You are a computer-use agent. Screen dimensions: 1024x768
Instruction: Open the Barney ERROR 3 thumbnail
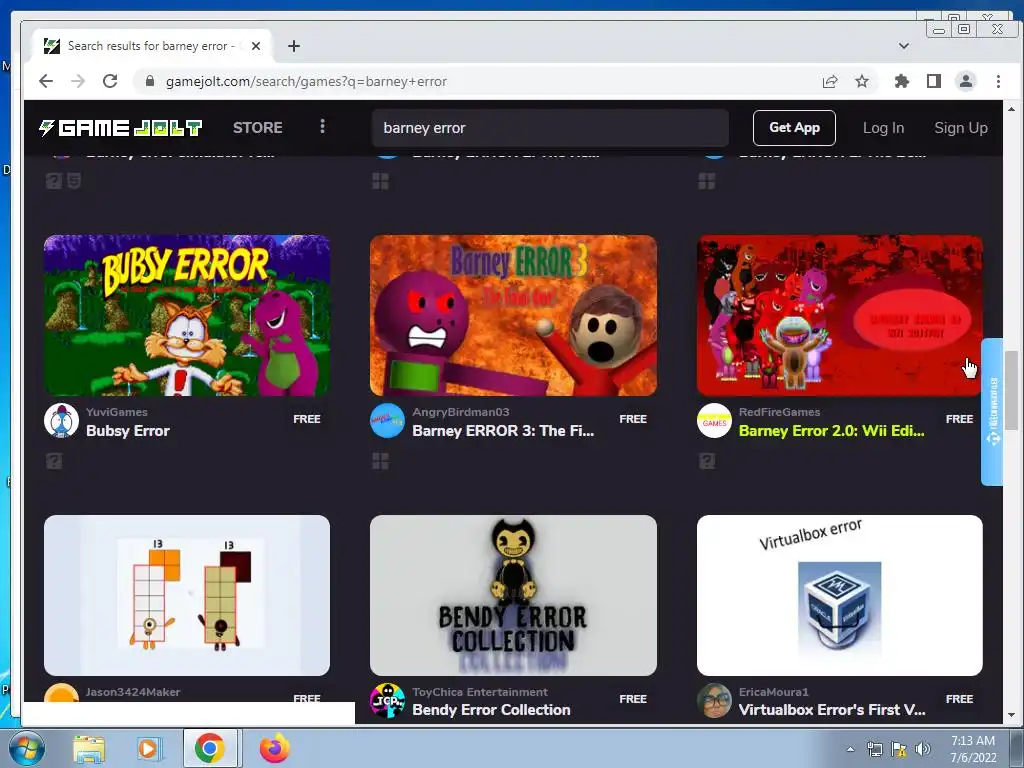point(513,315)
